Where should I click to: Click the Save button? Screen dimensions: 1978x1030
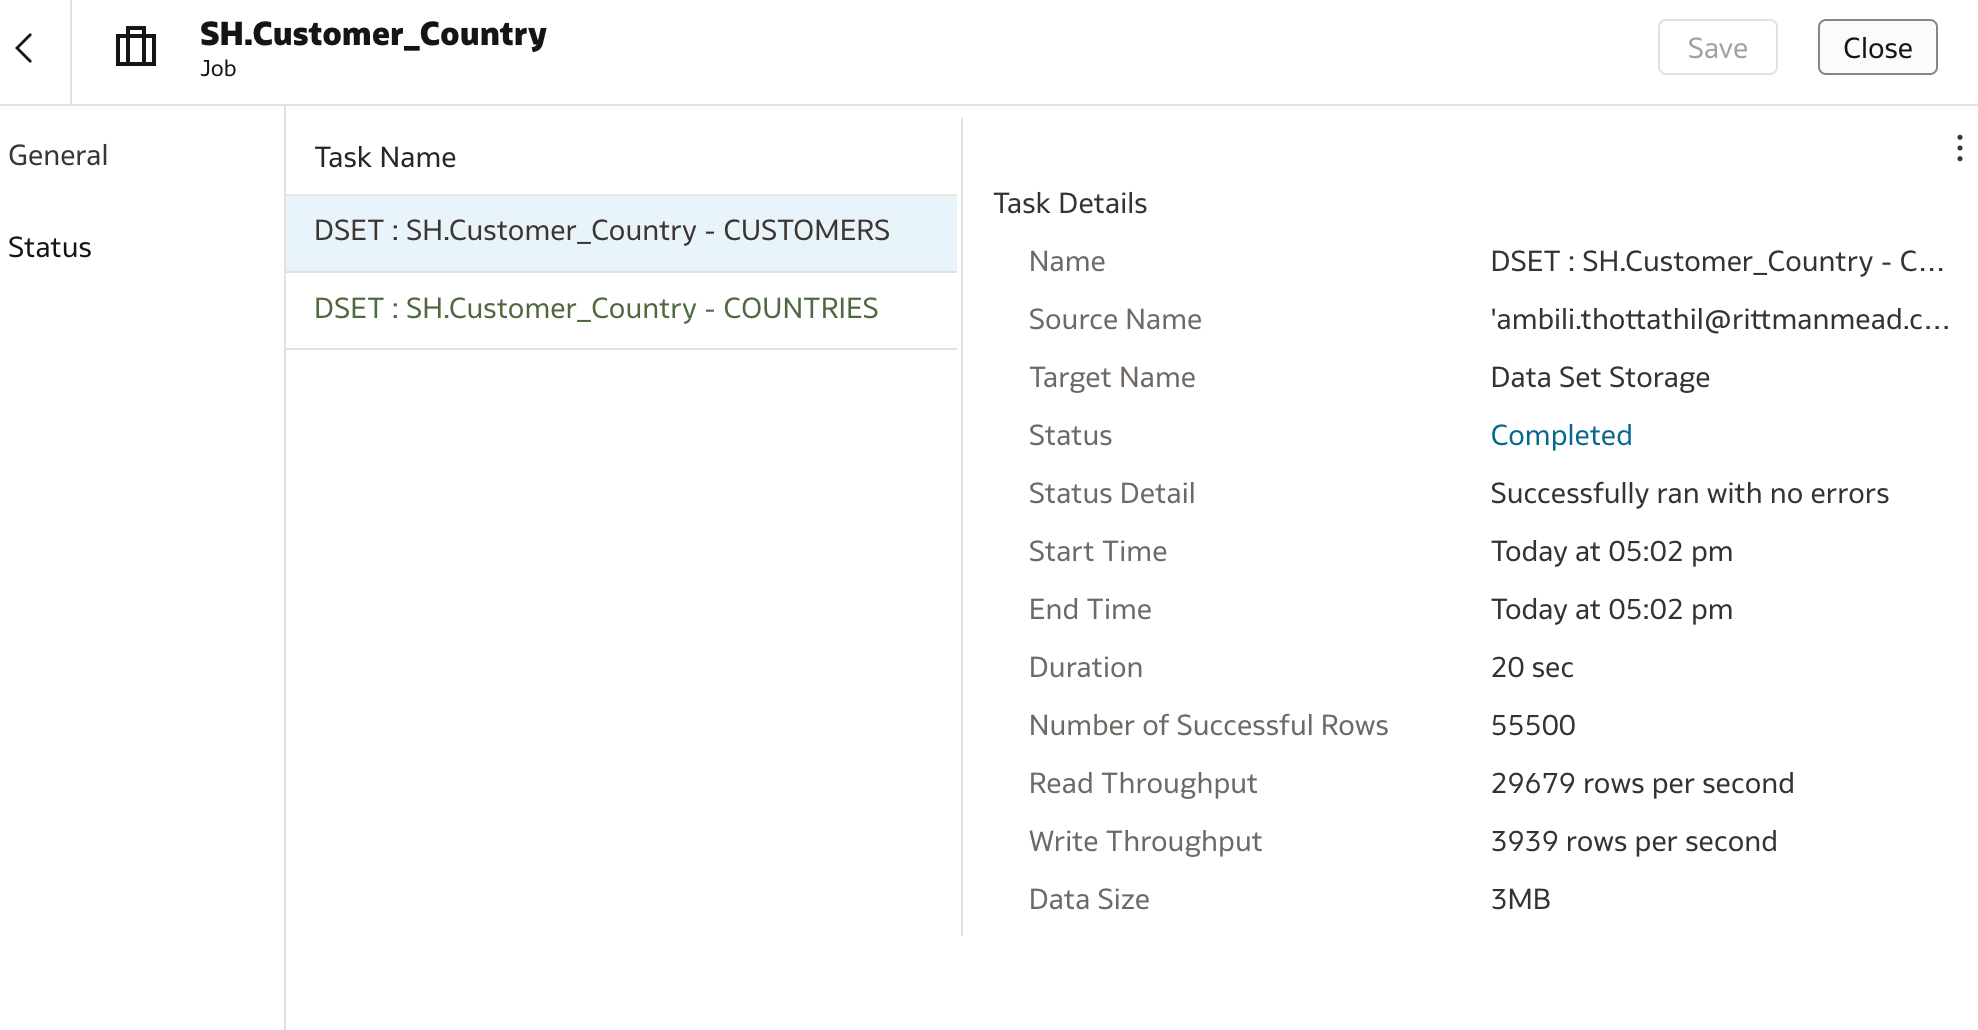[1717, 47]
